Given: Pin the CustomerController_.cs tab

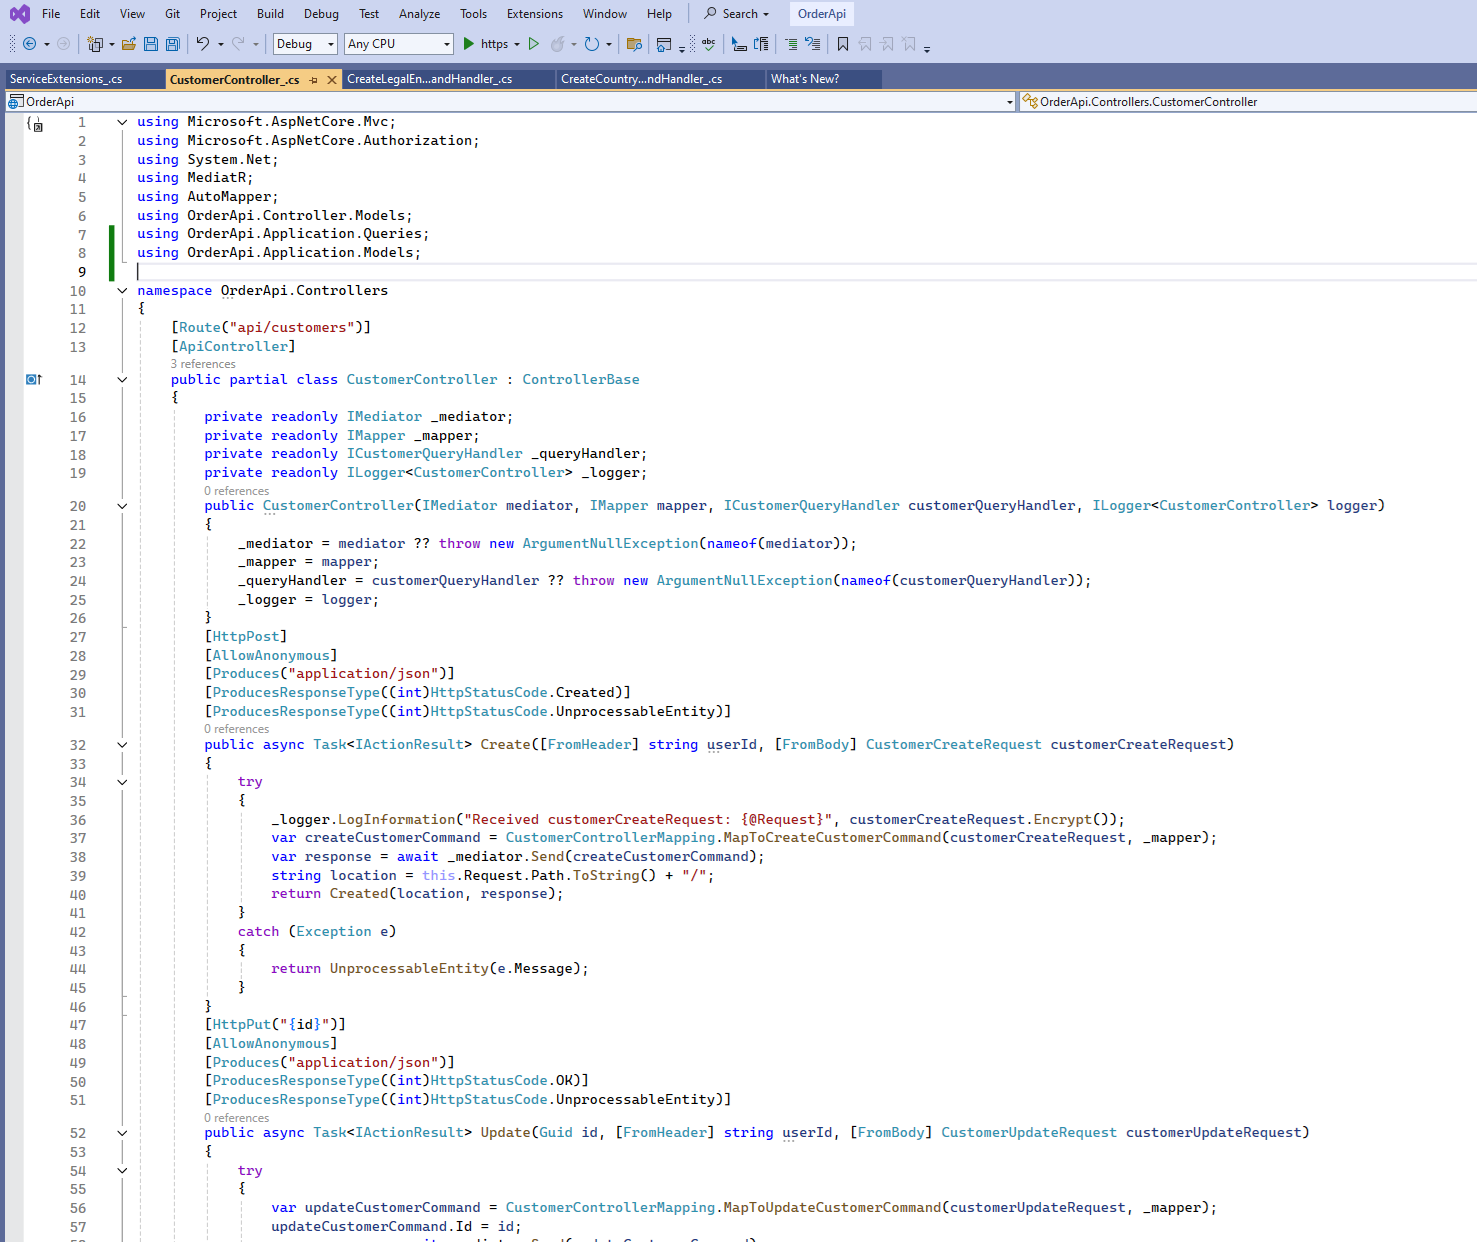Looking at the screenshot, I should (314, 80).
